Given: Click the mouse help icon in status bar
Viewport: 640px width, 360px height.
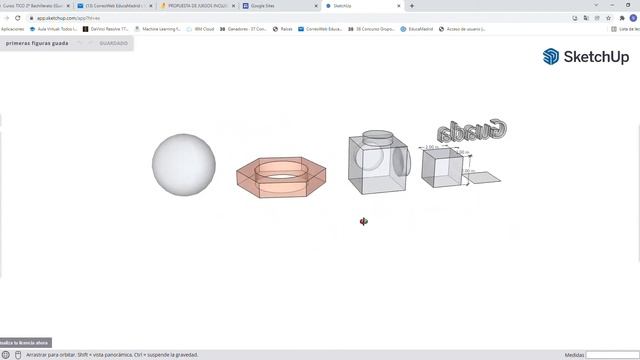Looking at the screenshot, I should point(18,355).
